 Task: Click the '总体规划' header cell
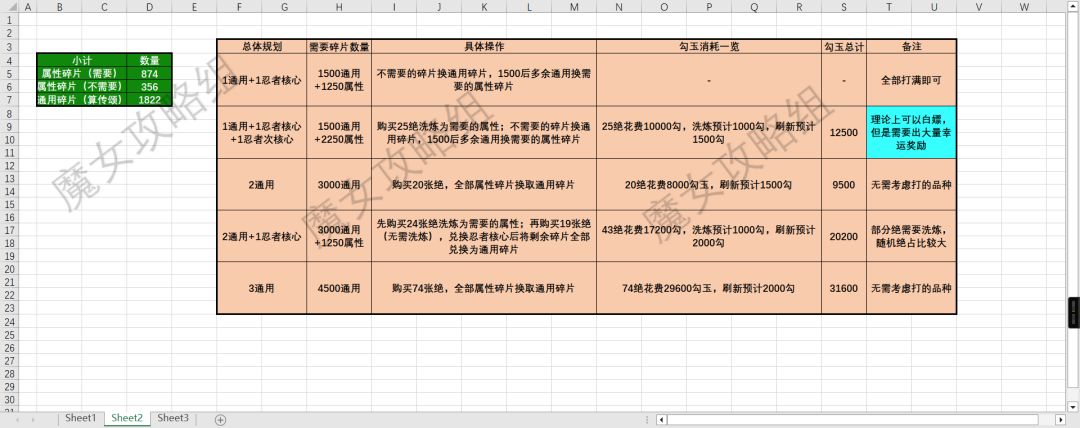[262, 47]
